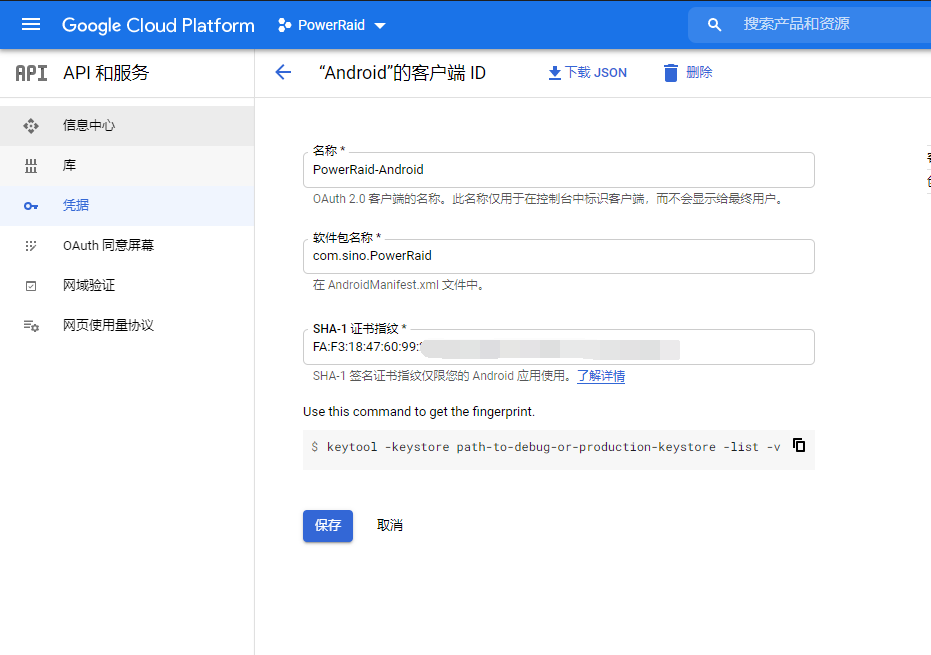Click the OAuth 2.0 客户端的名称 helper text
This screenshot has width=931, height=655.
pyautogui.click(x=547, y=199)
